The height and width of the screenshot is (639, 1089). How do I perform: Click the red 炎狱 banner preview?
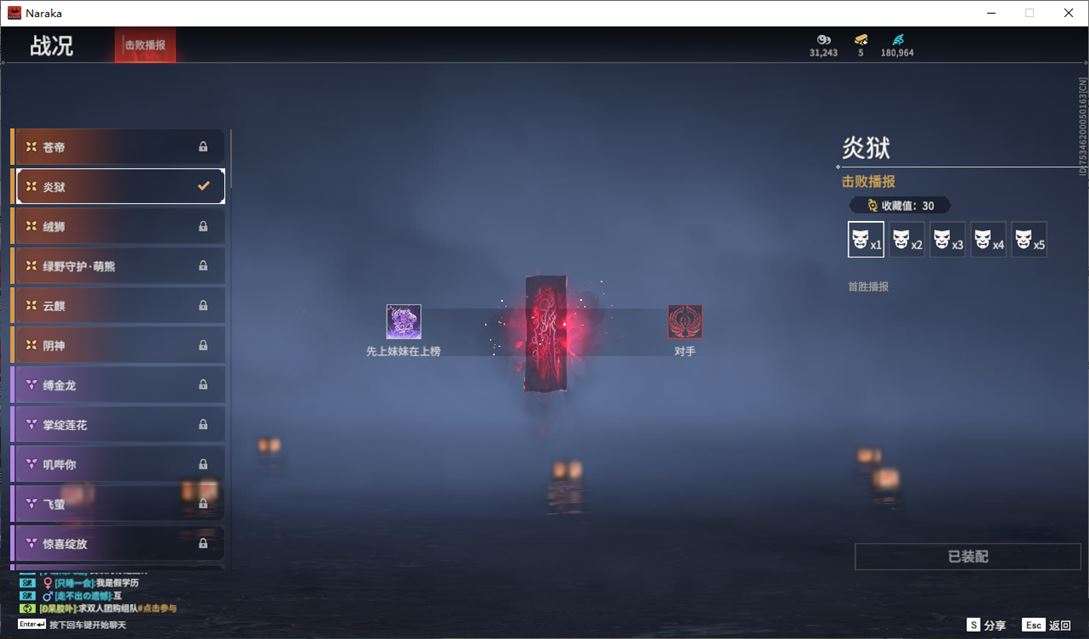click(x=546, y=333)
